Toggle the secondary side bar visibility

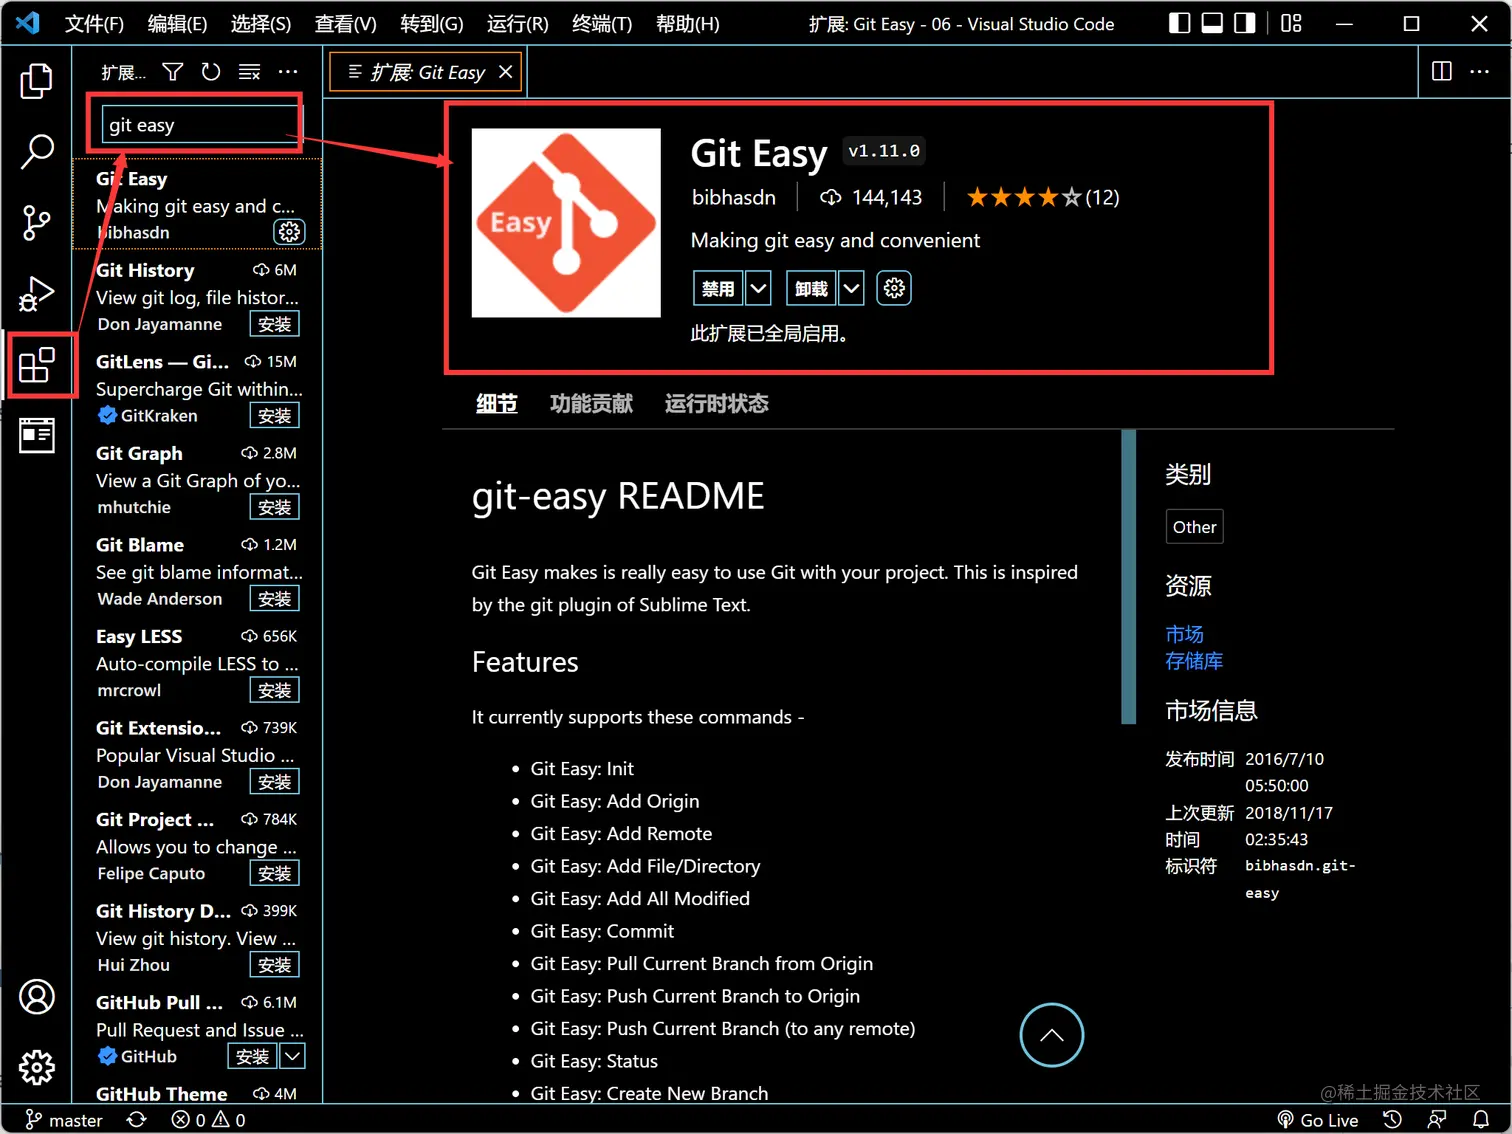click(1243, 23)
